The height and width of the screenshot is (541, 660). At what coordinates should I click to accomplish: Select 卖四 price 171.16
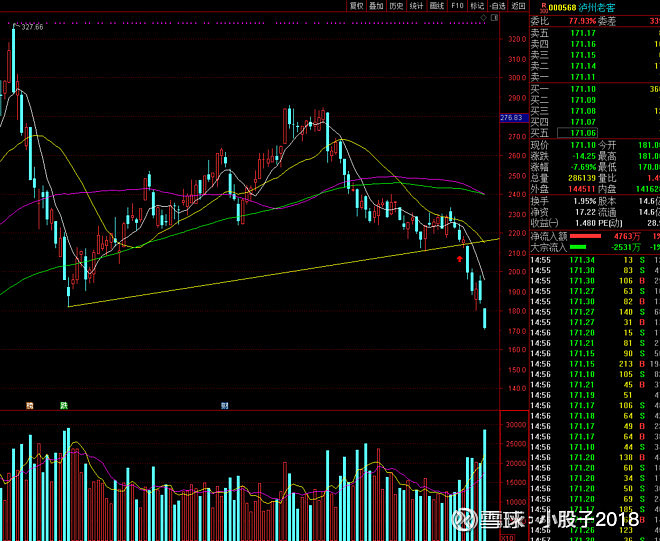pos(583,44)
